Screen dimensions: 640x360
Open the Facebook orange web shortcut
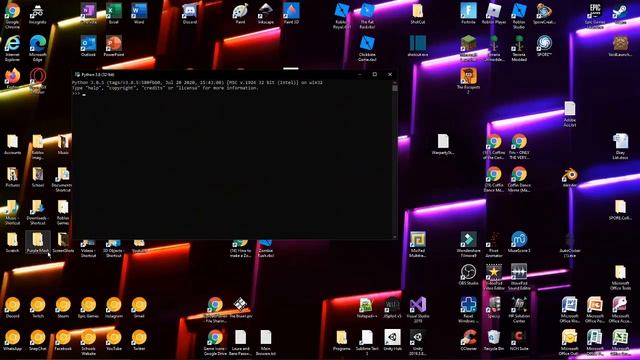pos(63,340)
